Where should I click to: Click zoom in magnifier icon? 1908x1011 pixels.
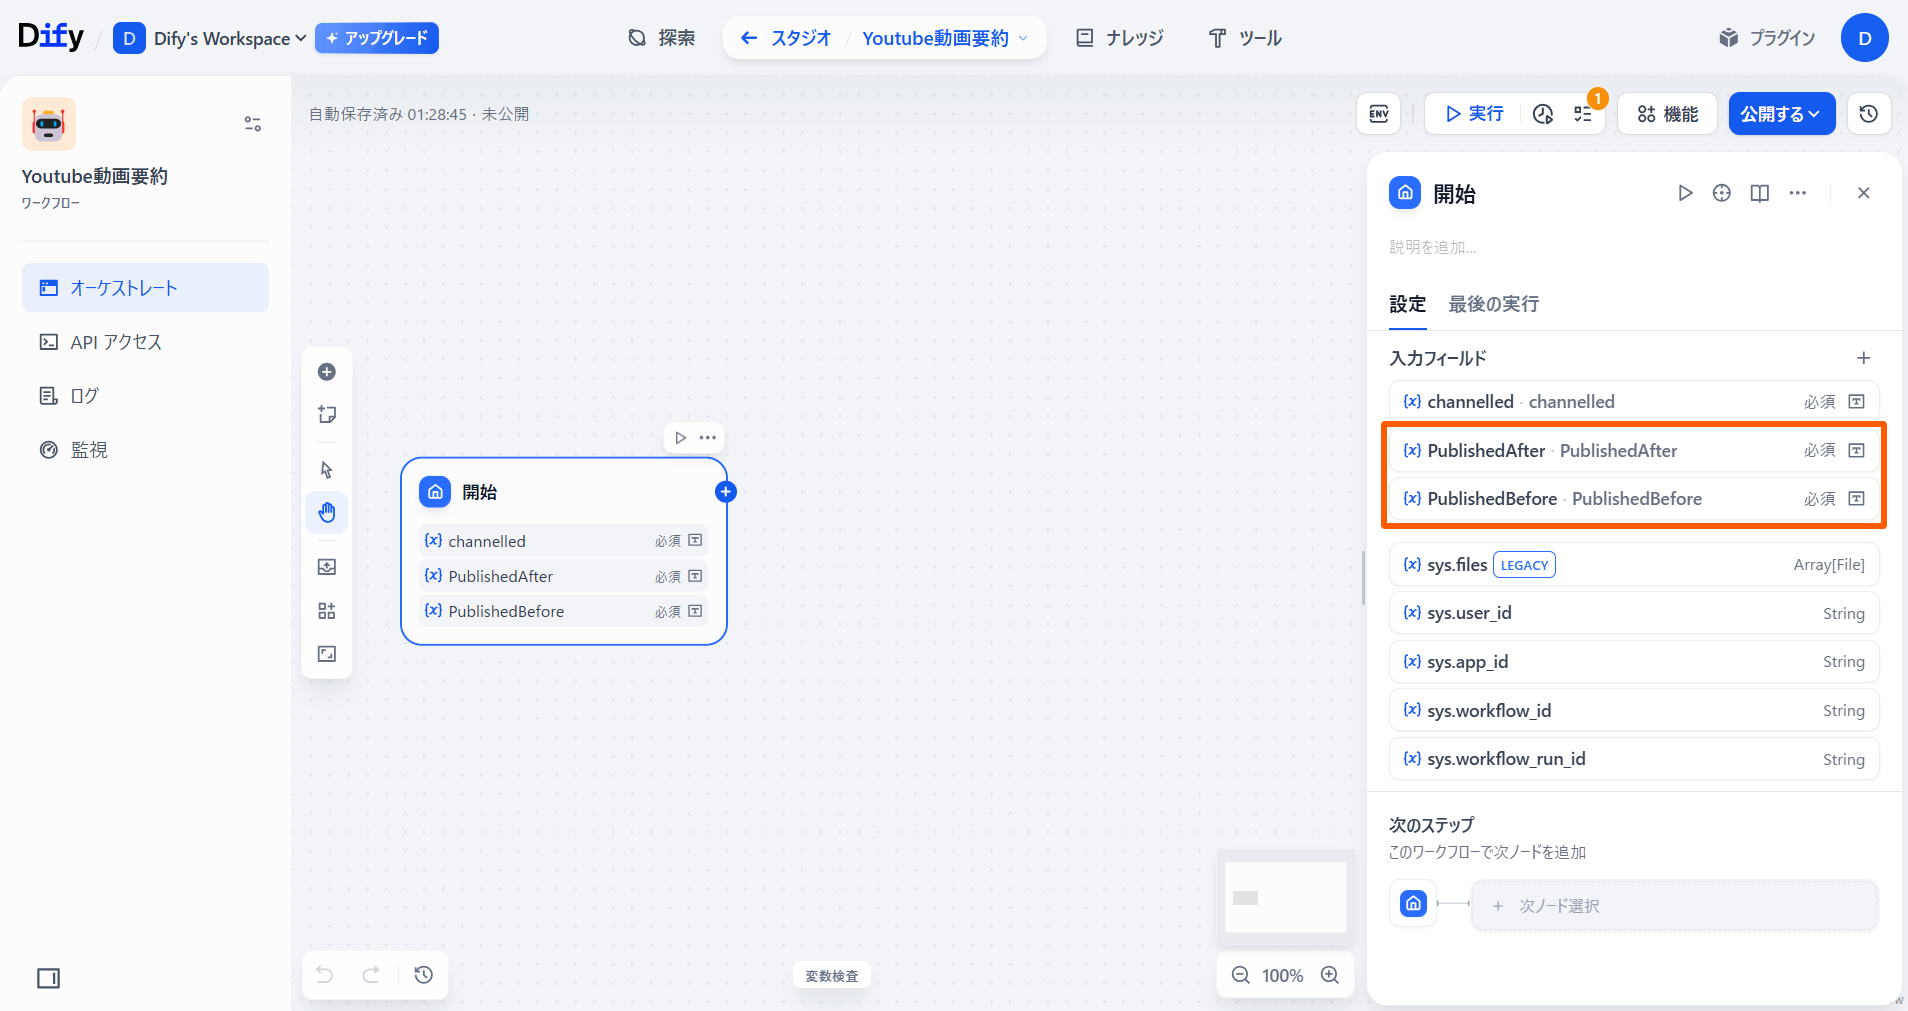tap(1330, 975)
